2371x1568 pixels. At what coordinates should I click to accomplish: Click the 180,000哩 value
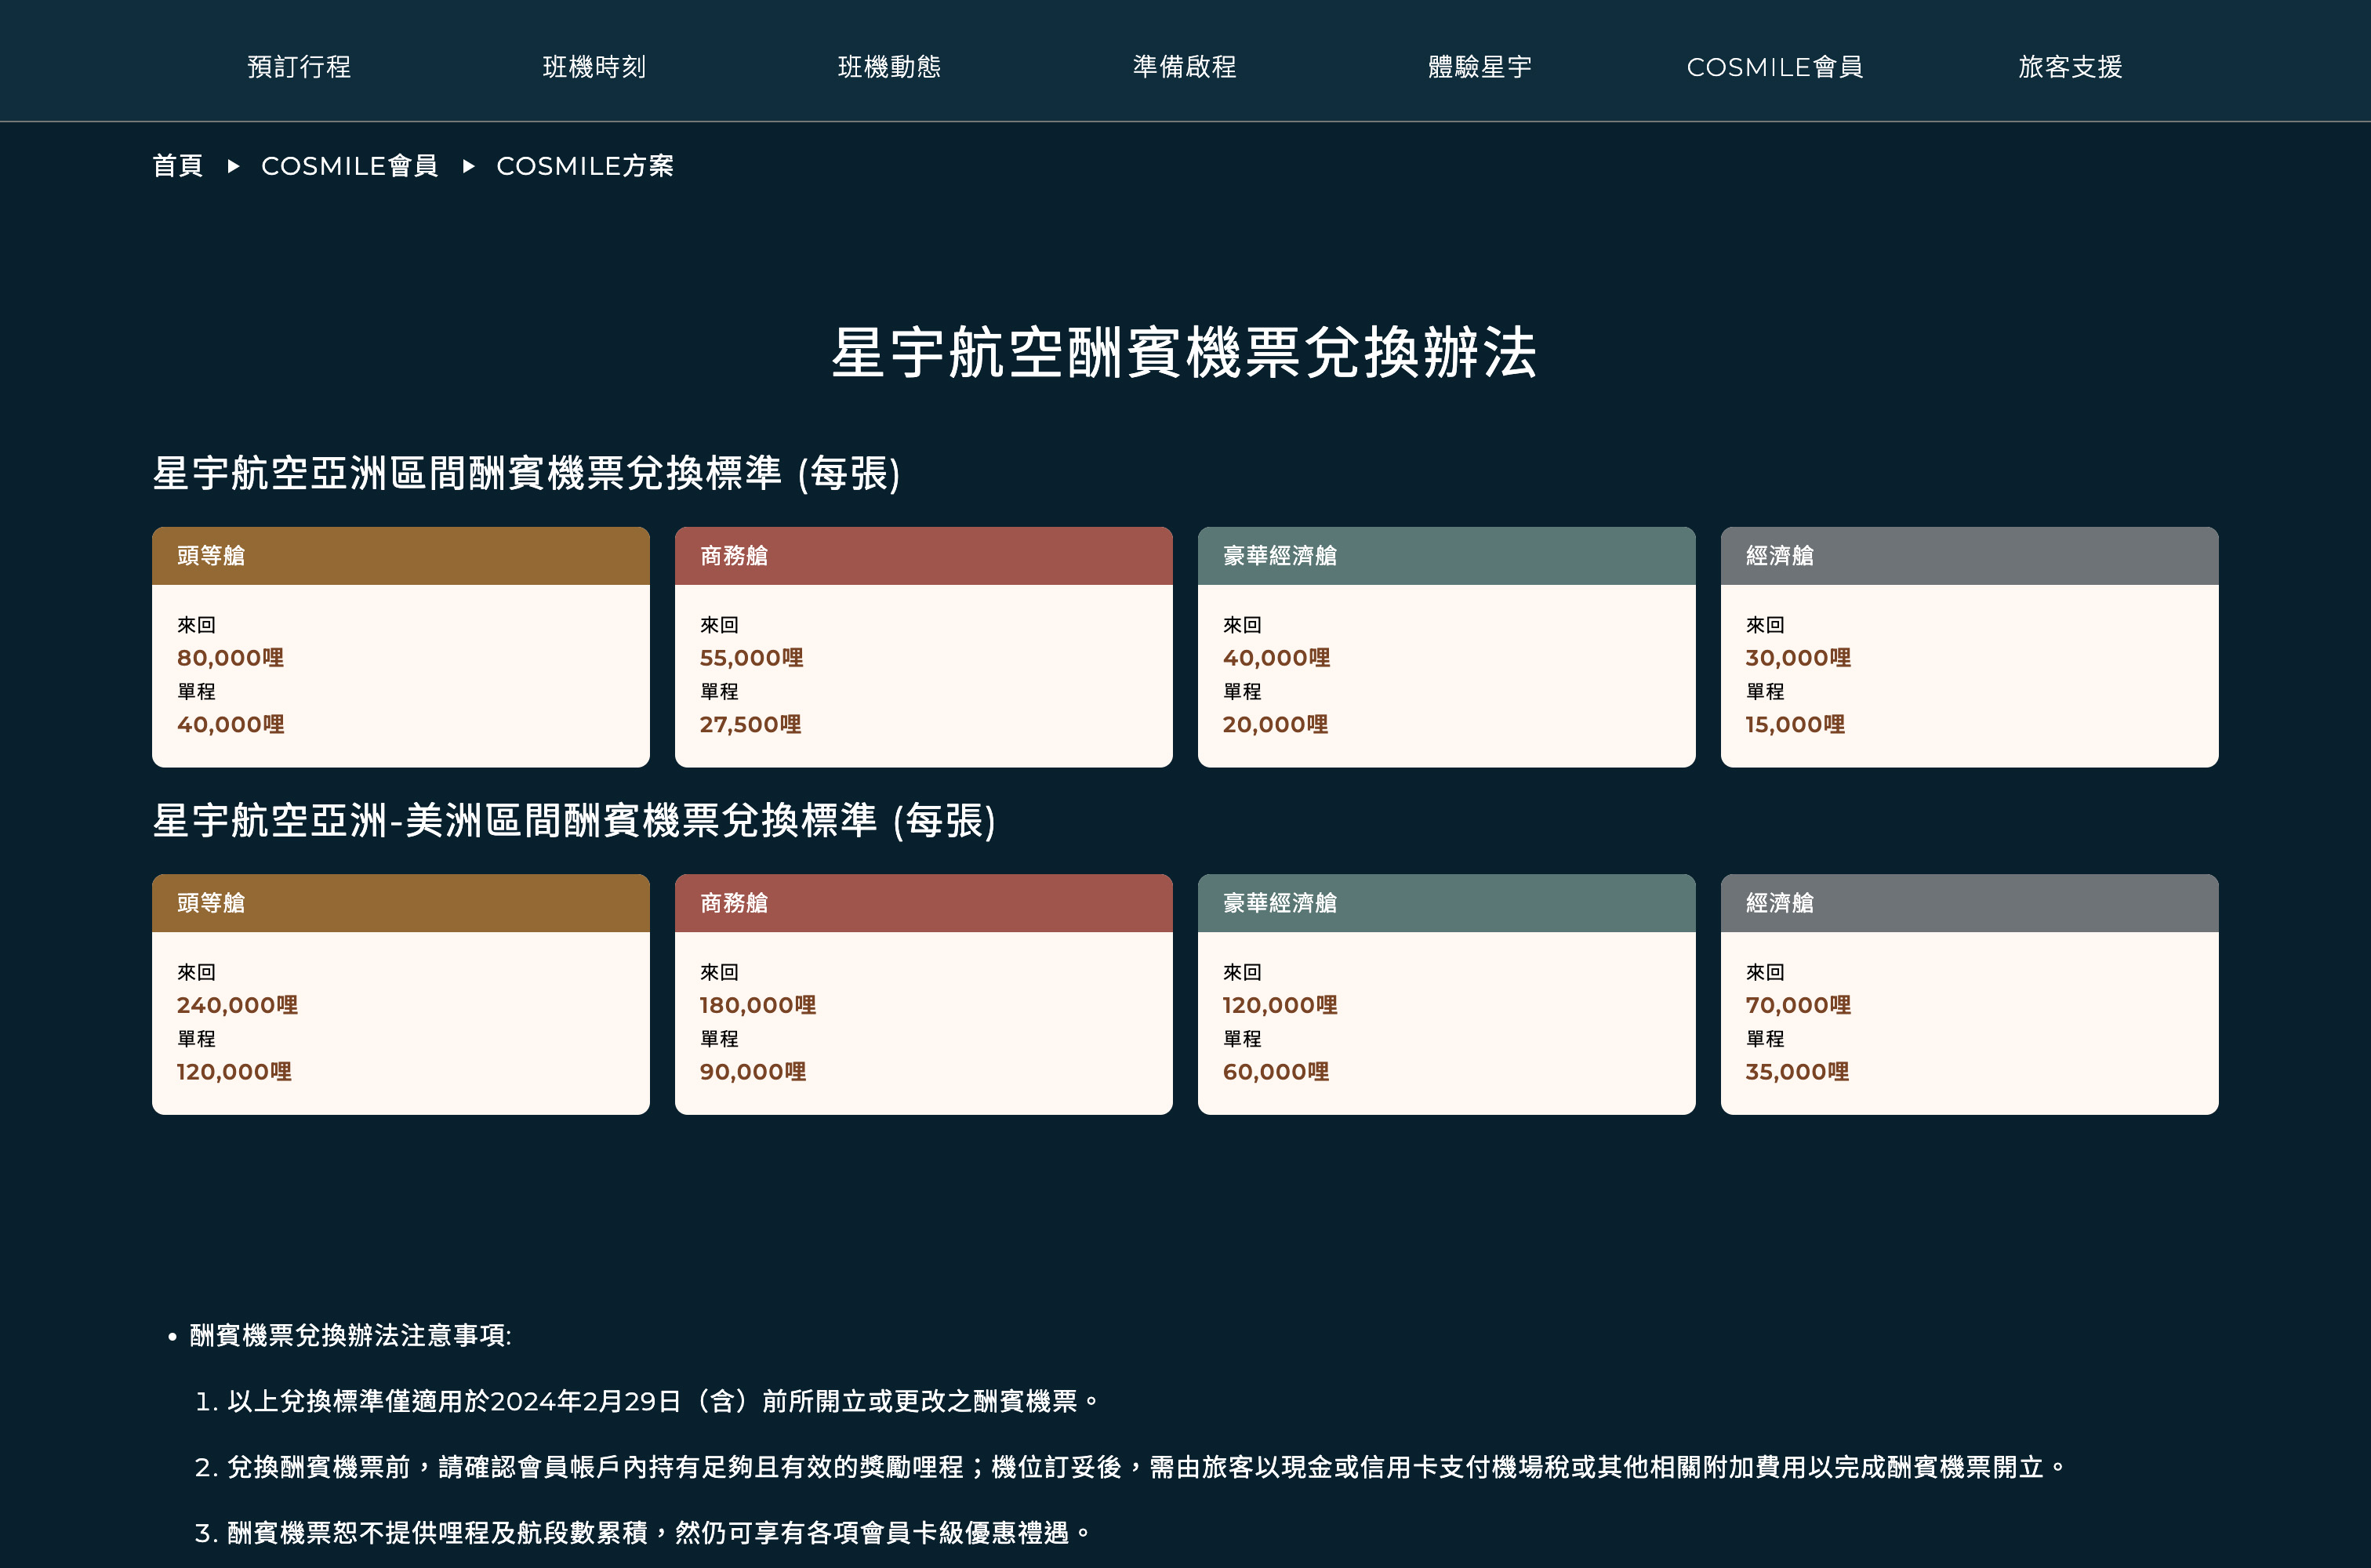(759, 1005)
